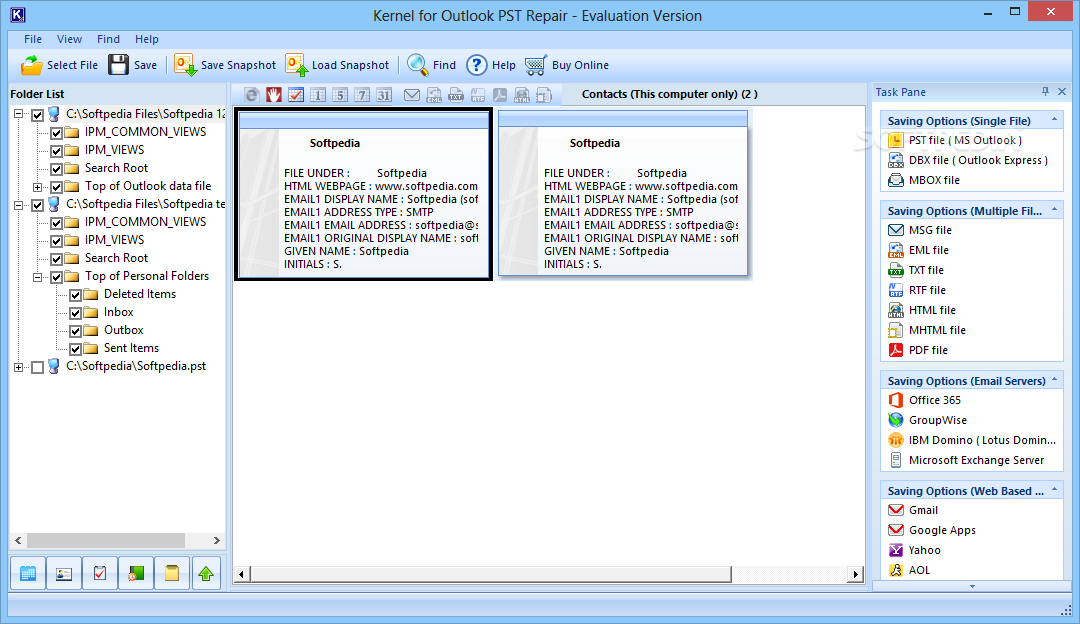Viewport: 1080px width, 624px height.
Task: Open the File menu
Action: tap(33, 39)
